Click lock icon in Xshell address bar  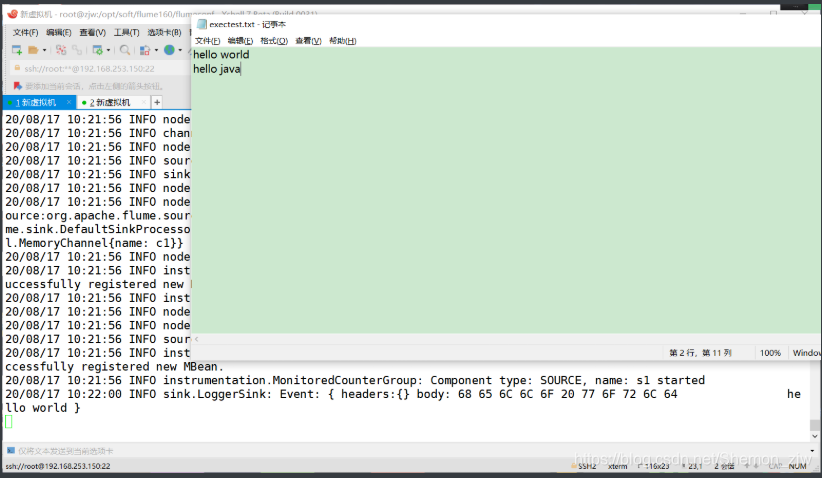(x=17, y=68)
